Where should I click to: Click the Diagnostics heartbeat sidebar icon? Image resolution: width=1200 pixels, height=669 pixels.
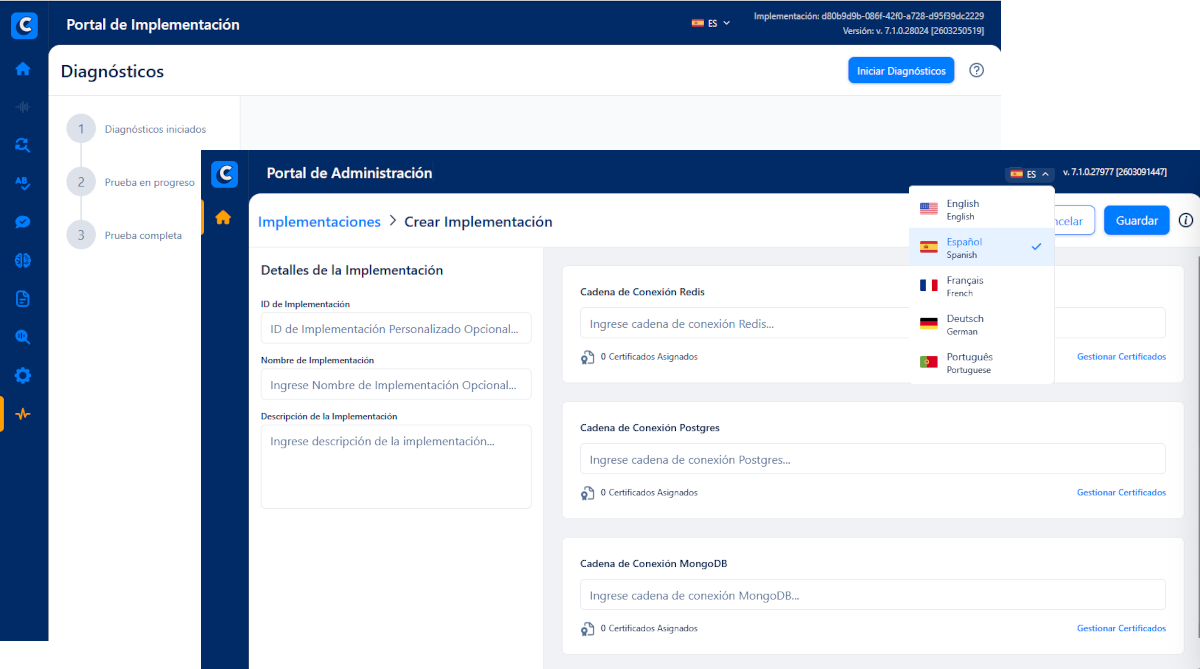click(x=23, y=412)
